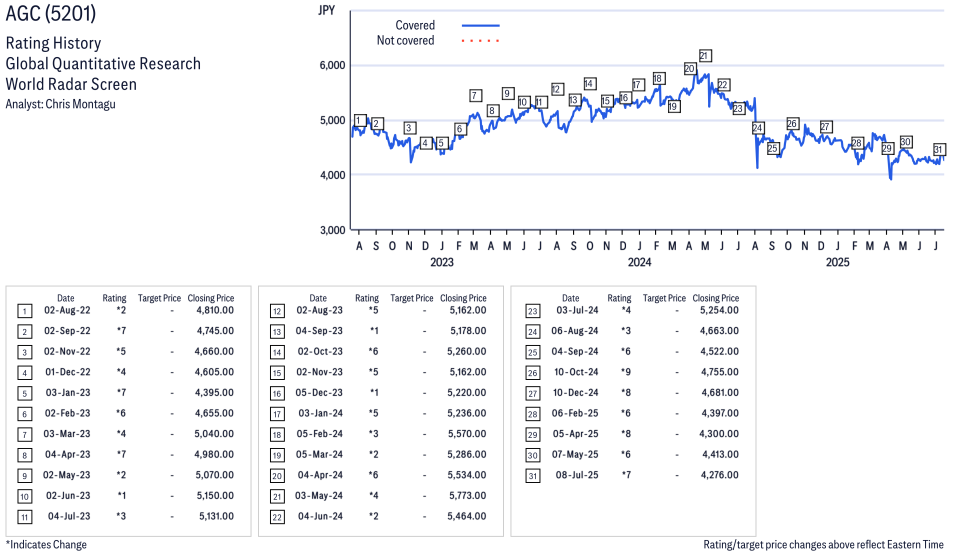Click closing price 4,395.00
The image size is (955, 551).
coord(214,393)
